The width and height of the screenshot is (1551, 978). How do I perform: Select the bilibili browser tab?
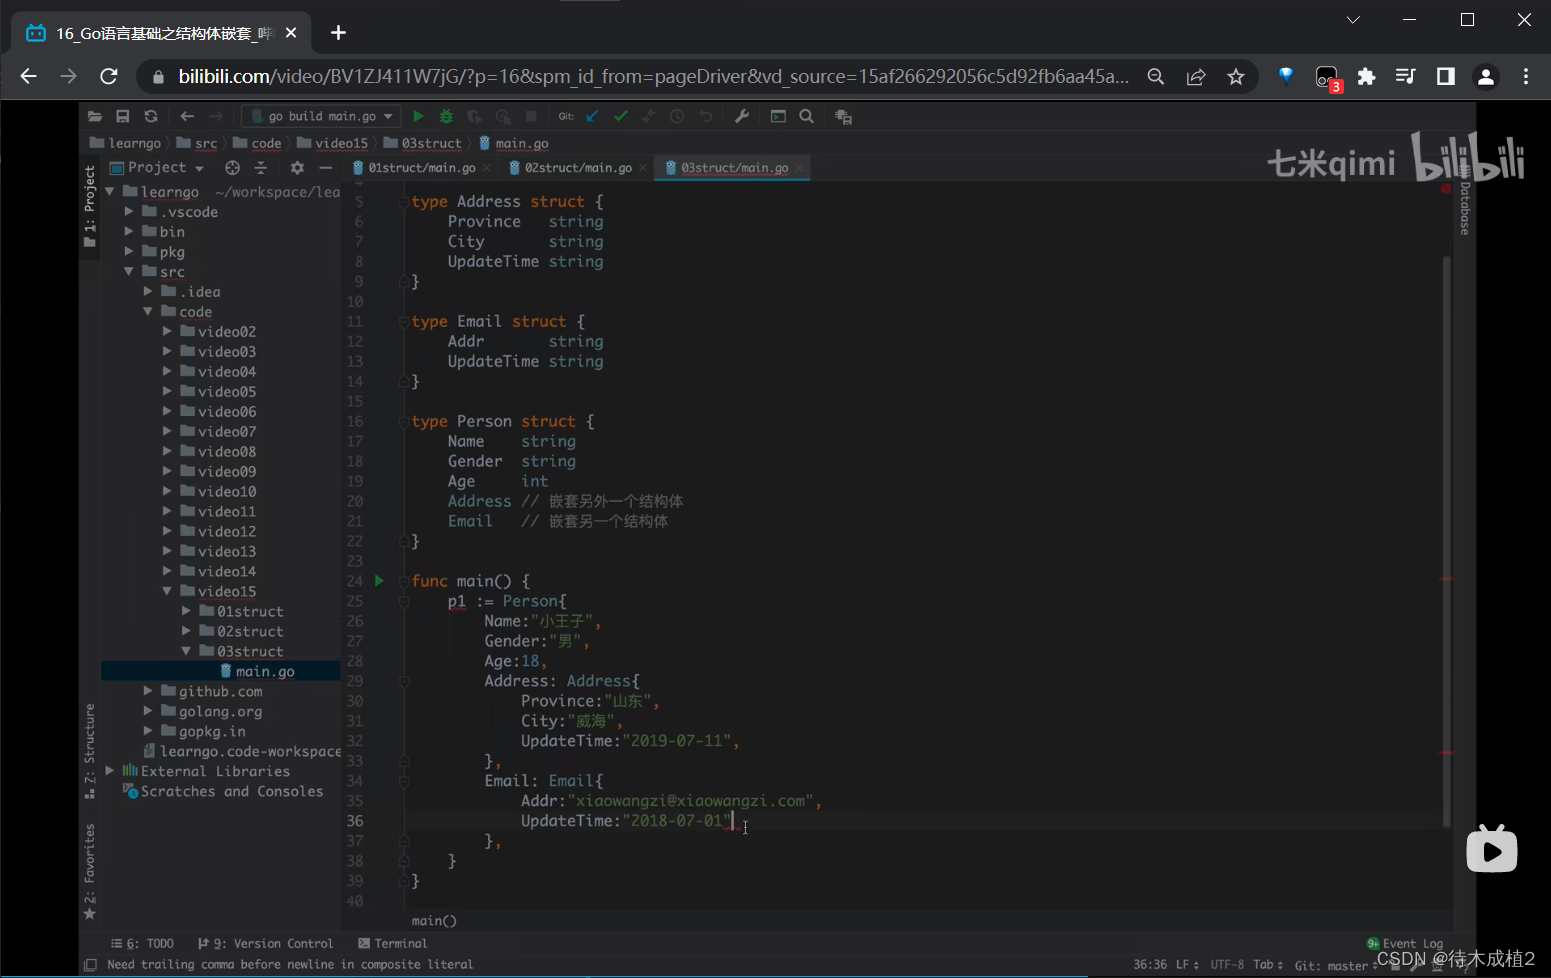click(160, 33)
